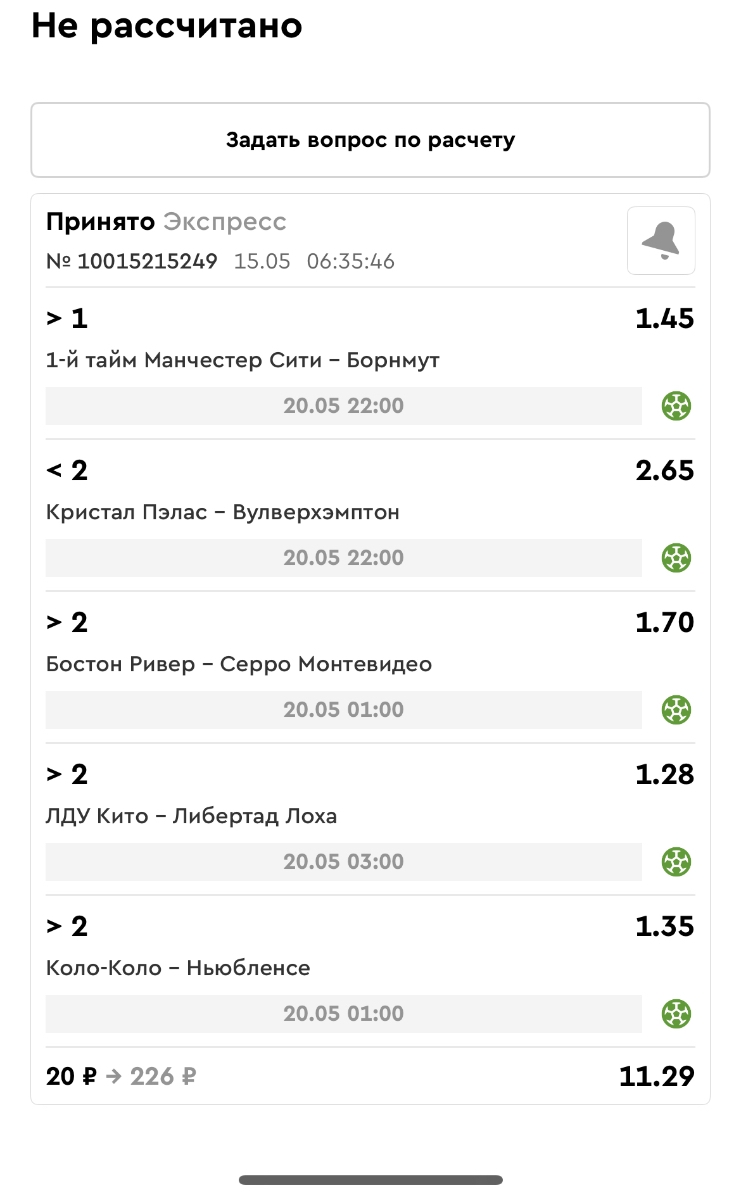Click soccer ball icon for Манчестер Сити match

click(x=677, y=406)
